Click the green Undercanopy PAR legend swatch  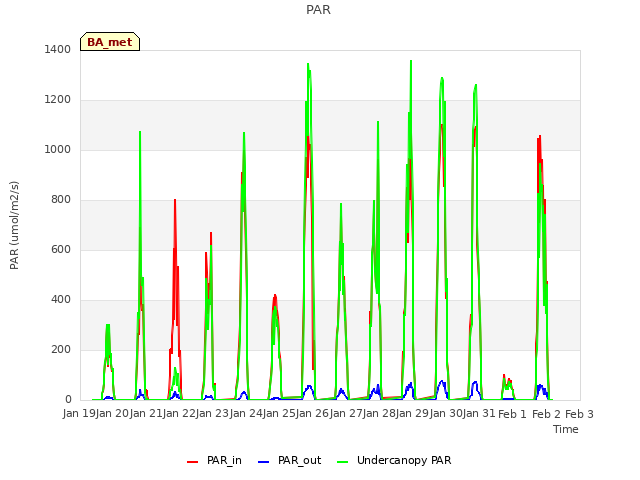[x=343, y=461]
